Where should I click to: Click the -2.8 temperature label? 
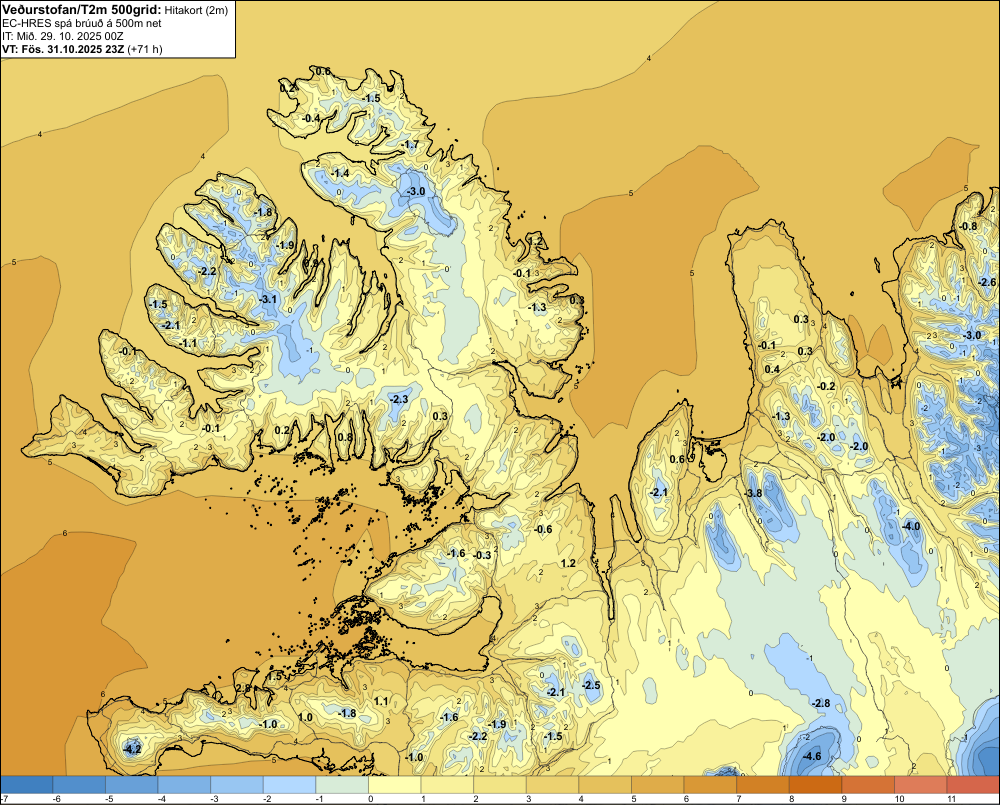click(821, 703)
